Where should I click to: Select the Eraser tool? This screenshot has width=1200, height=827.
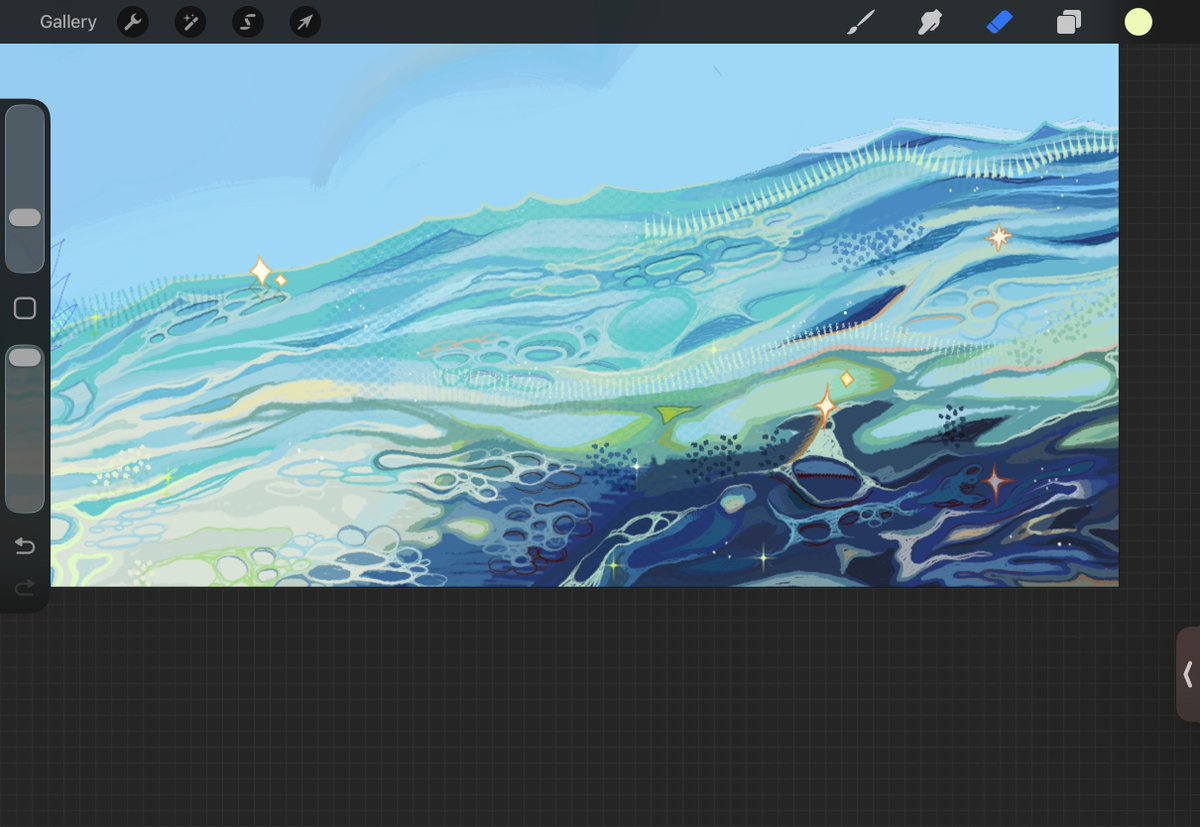[x=1000, y=22]
